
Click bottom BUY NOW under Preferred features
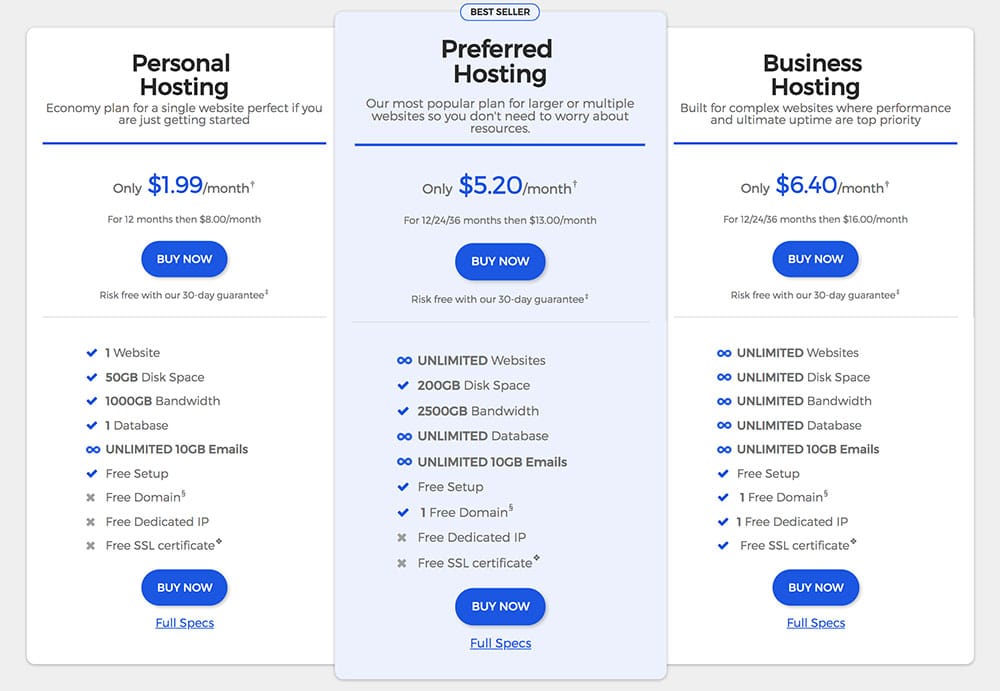[500, 607]
